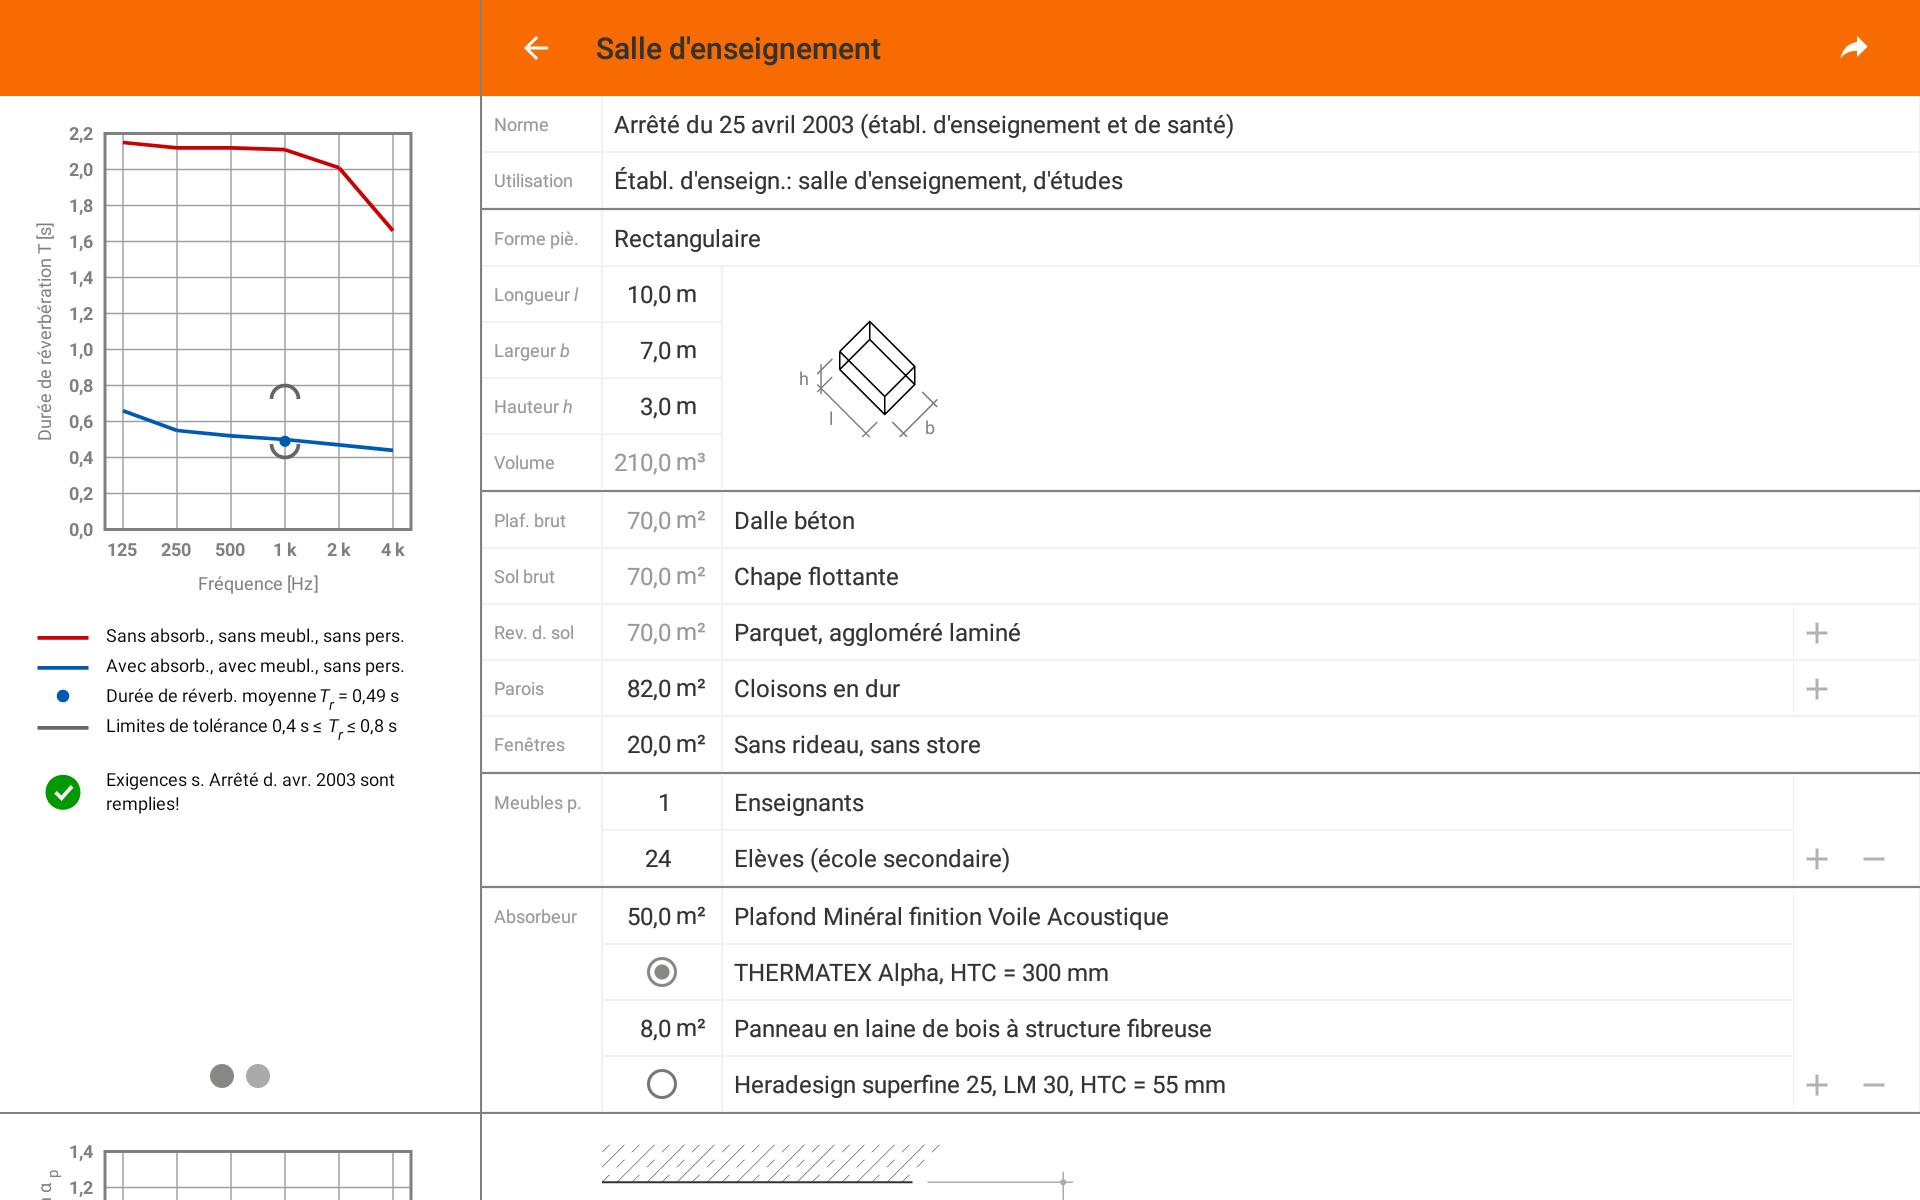
Task: Add a floor covering with plus icon
Action: pyautogui.click(x=1816, y=633)
